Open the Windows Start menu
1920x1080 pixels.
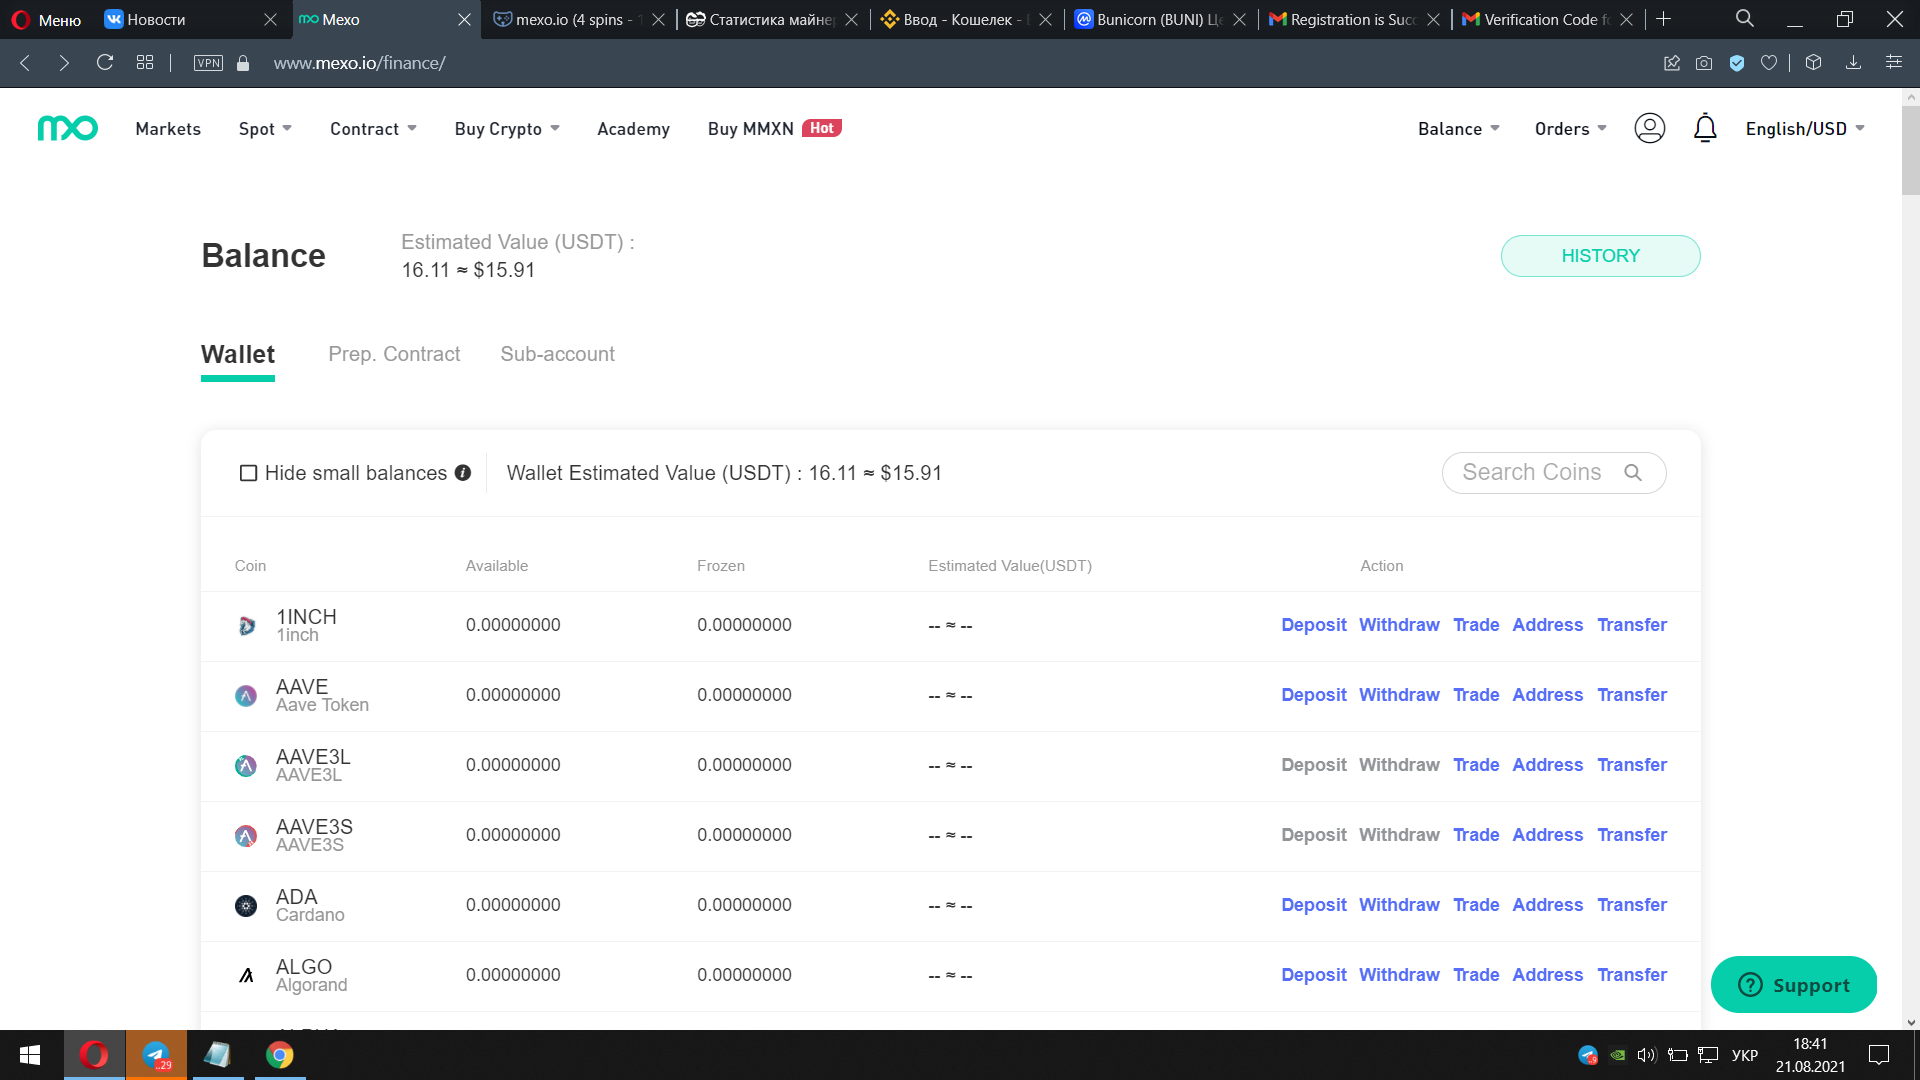pos(30,1055)
